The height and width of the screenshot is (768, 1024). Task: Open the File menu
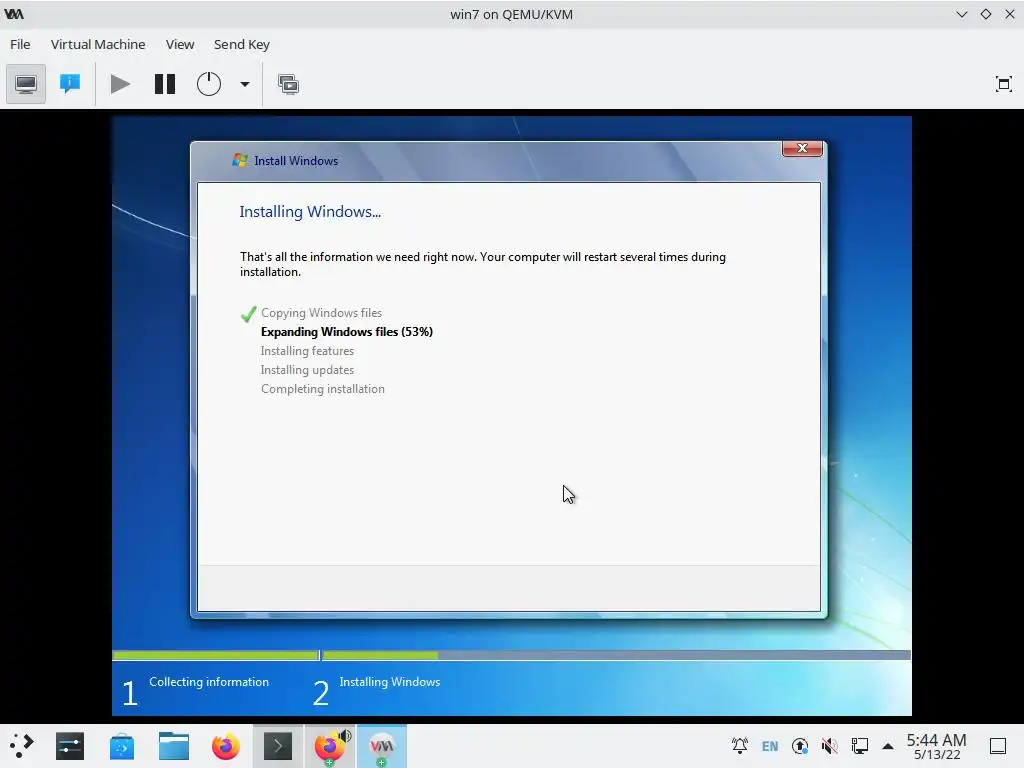coord(20,44)
